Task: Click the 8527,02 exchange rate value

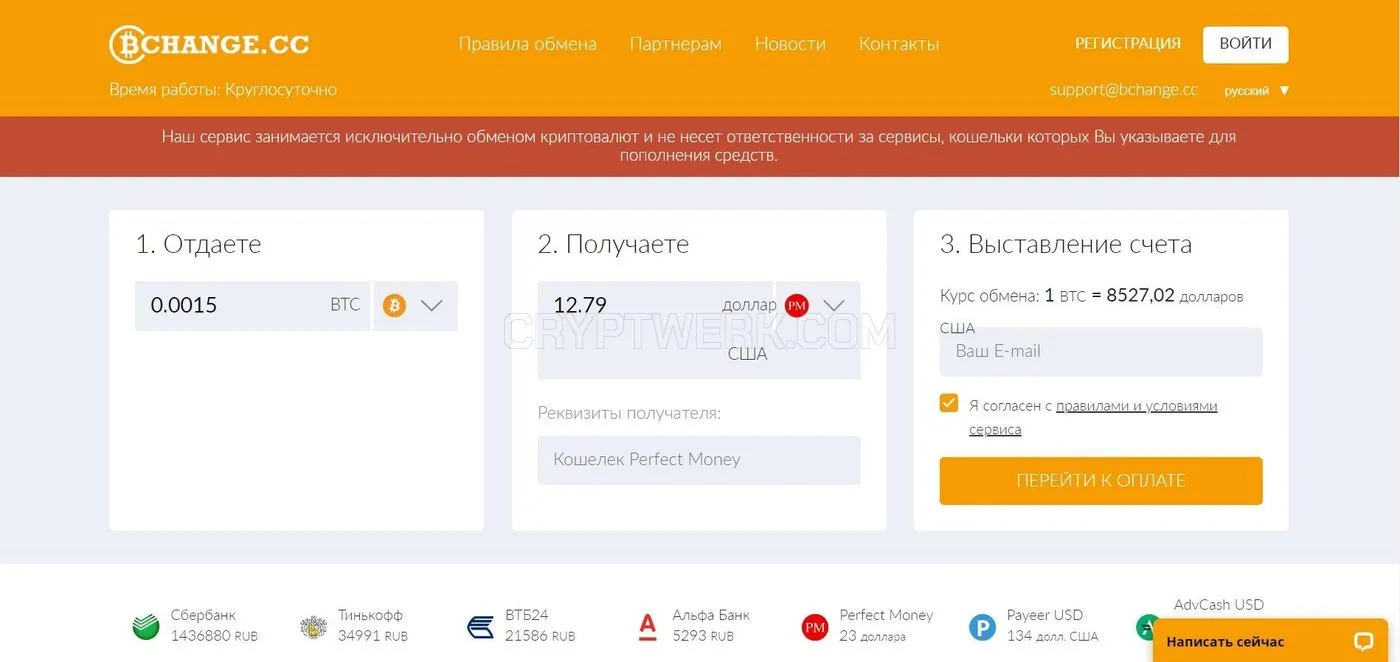Action: [x=1140, y=296]
